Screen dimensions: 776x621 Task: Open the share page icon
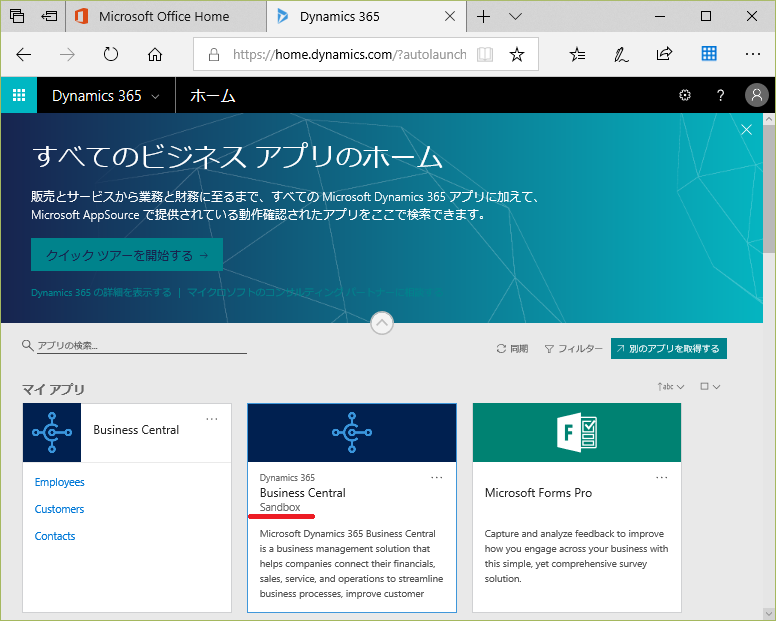[664, 53]
